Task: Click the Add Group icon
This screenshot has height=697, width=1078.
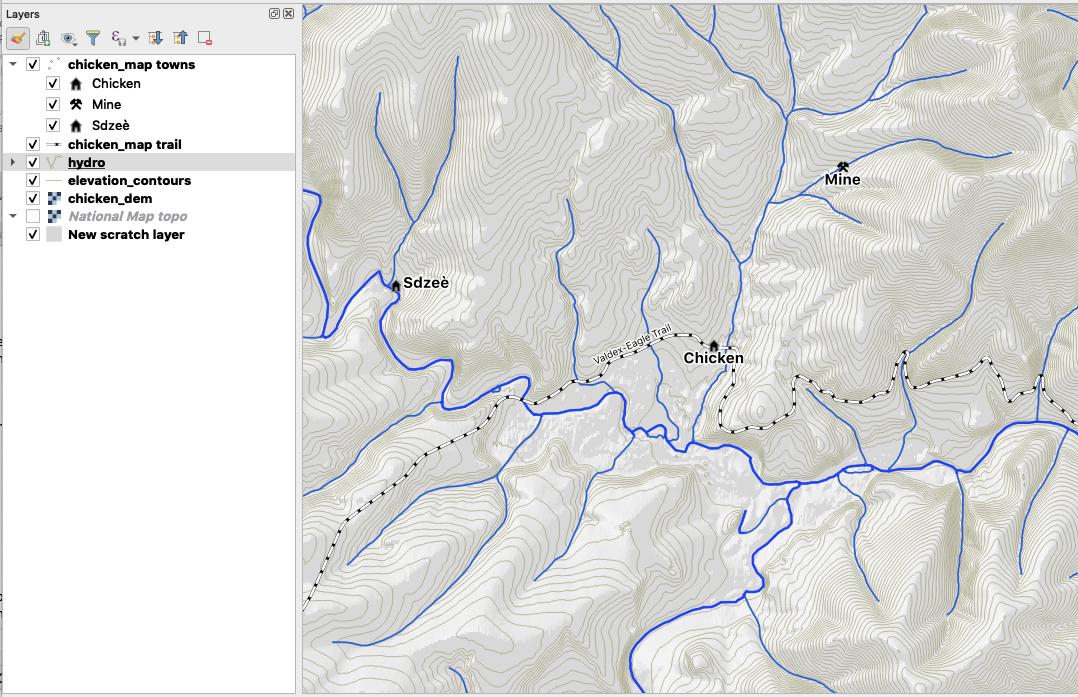Action: 43,38
